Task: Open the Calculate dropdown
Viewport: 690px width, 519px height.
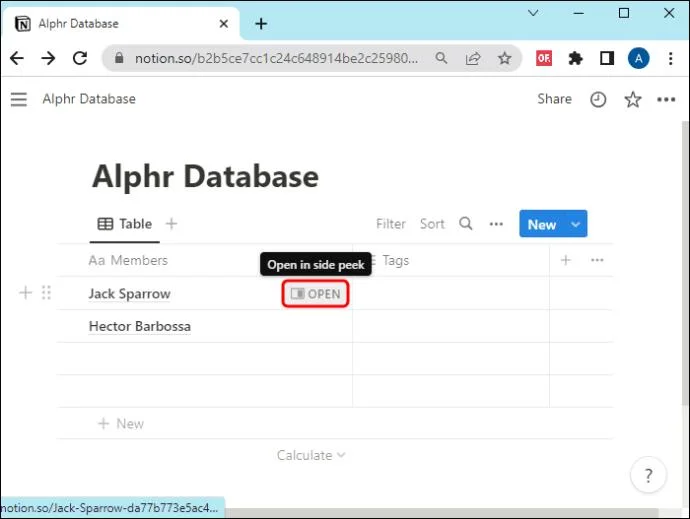Action: point(311,455)
